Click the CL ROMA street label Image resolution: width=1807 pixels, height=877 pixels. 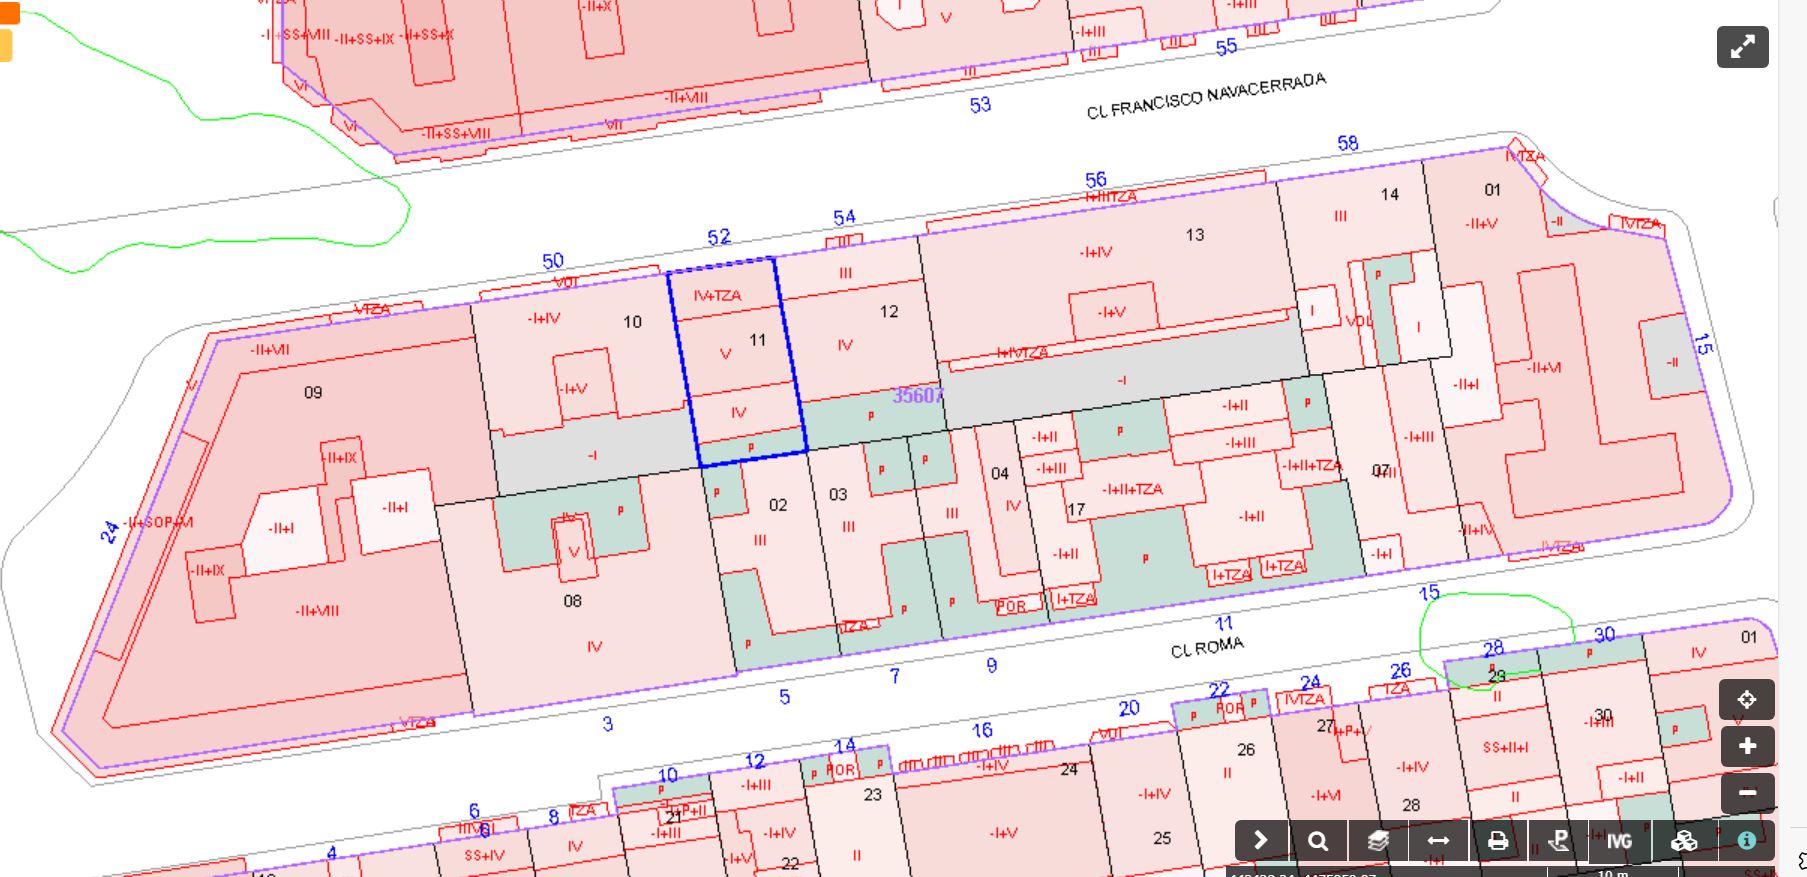1207,647
